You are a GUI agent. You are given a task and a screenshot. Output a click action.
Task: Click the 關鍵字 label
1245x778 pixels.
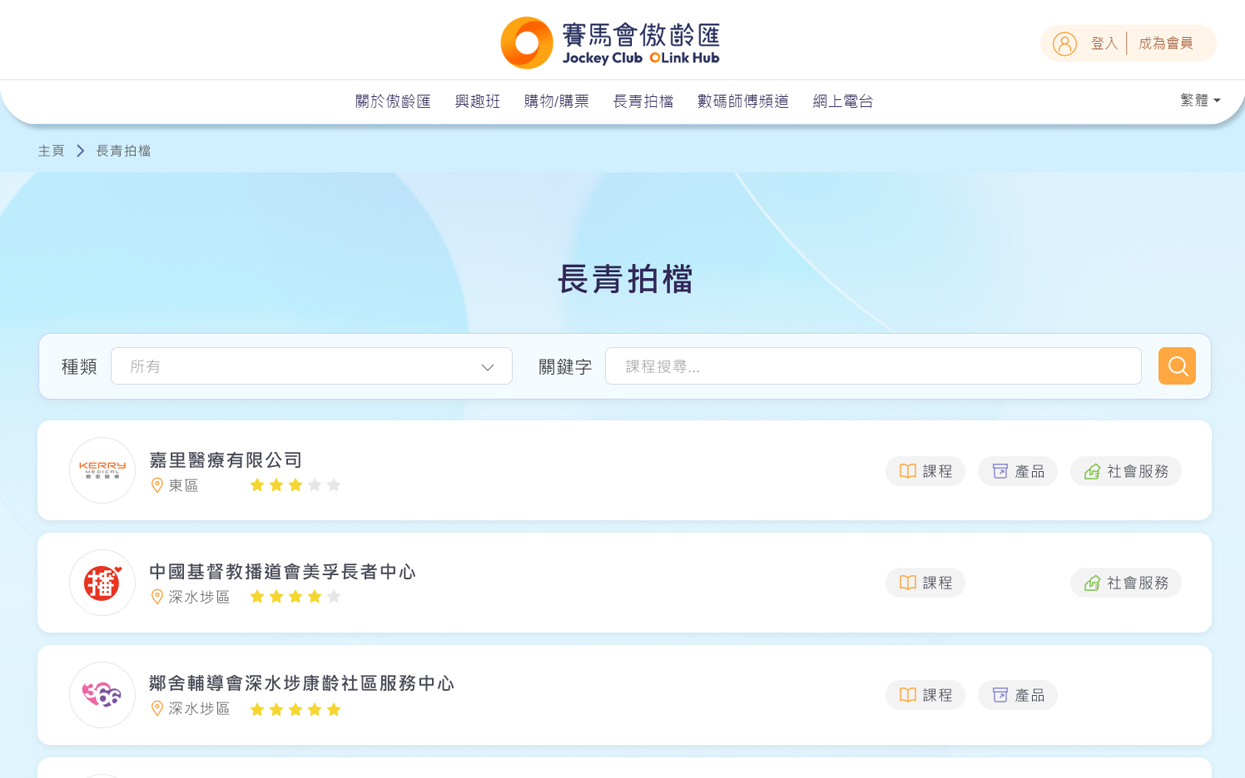(565, 367)
